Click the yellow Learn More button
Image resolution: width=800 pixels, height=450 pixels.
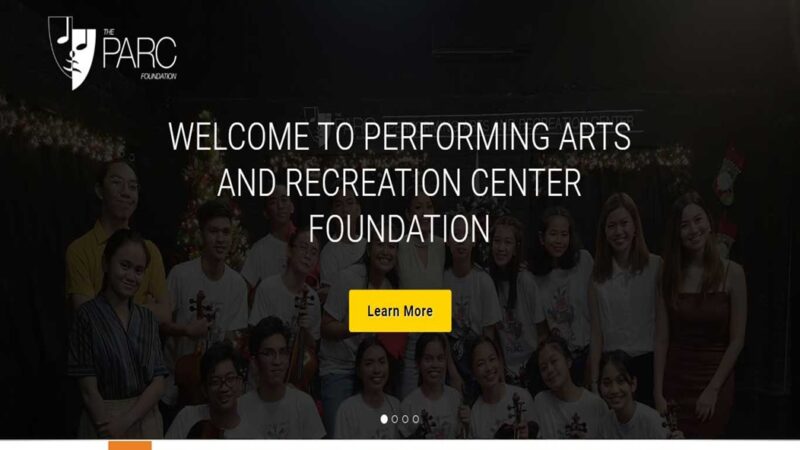point(400,311)
